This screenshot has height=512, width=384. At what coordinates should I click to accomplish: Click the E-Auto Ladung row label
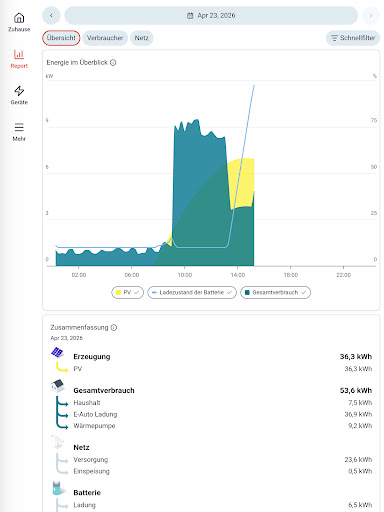95,414
